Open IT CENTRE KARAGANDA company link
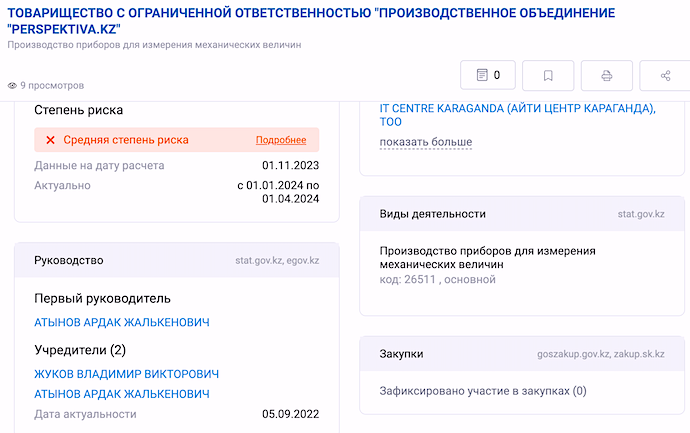This screenshot has height=433, width=690. [518, 115]
